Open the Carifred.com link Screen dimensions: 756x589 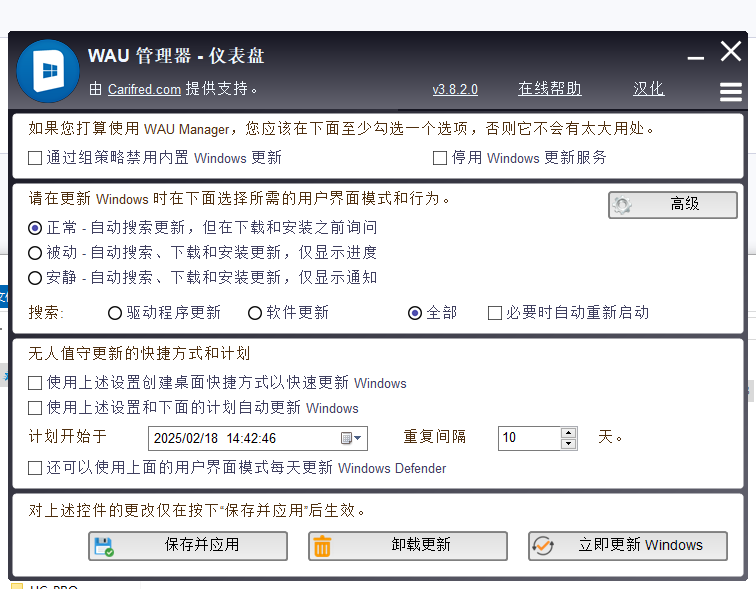[x=144, y=90]
